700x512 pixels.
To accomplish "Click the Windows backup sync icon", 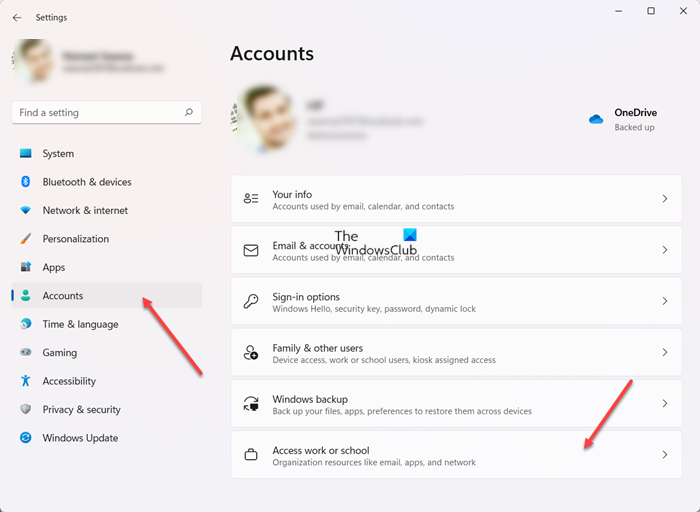I will 251,404.
